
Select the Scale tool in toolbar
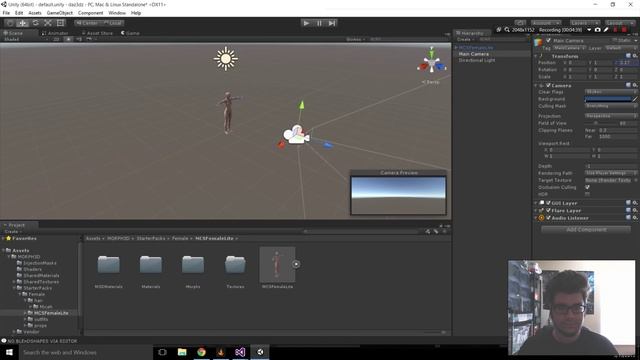pos(48,23)
